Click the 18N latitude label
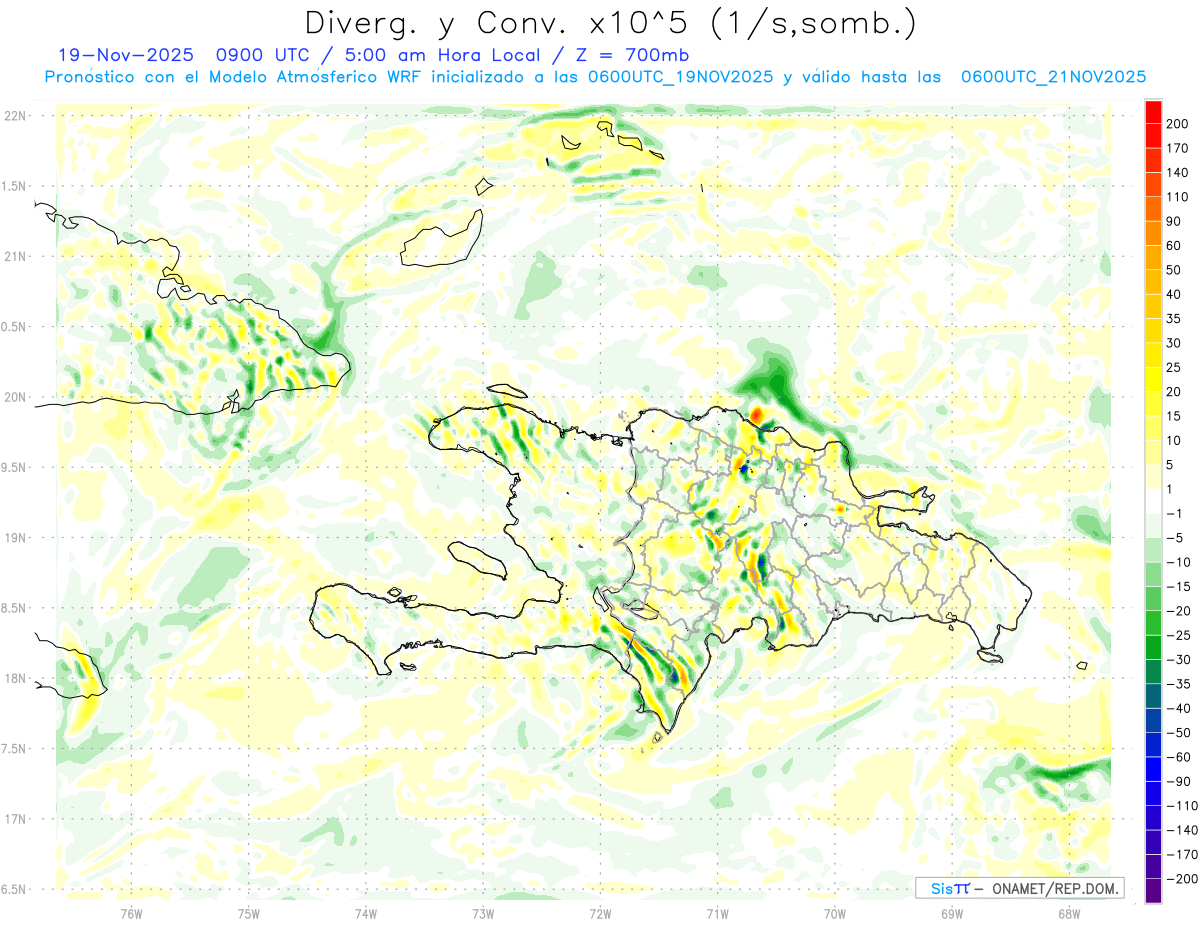1200x927 pixels. [15, 679]
